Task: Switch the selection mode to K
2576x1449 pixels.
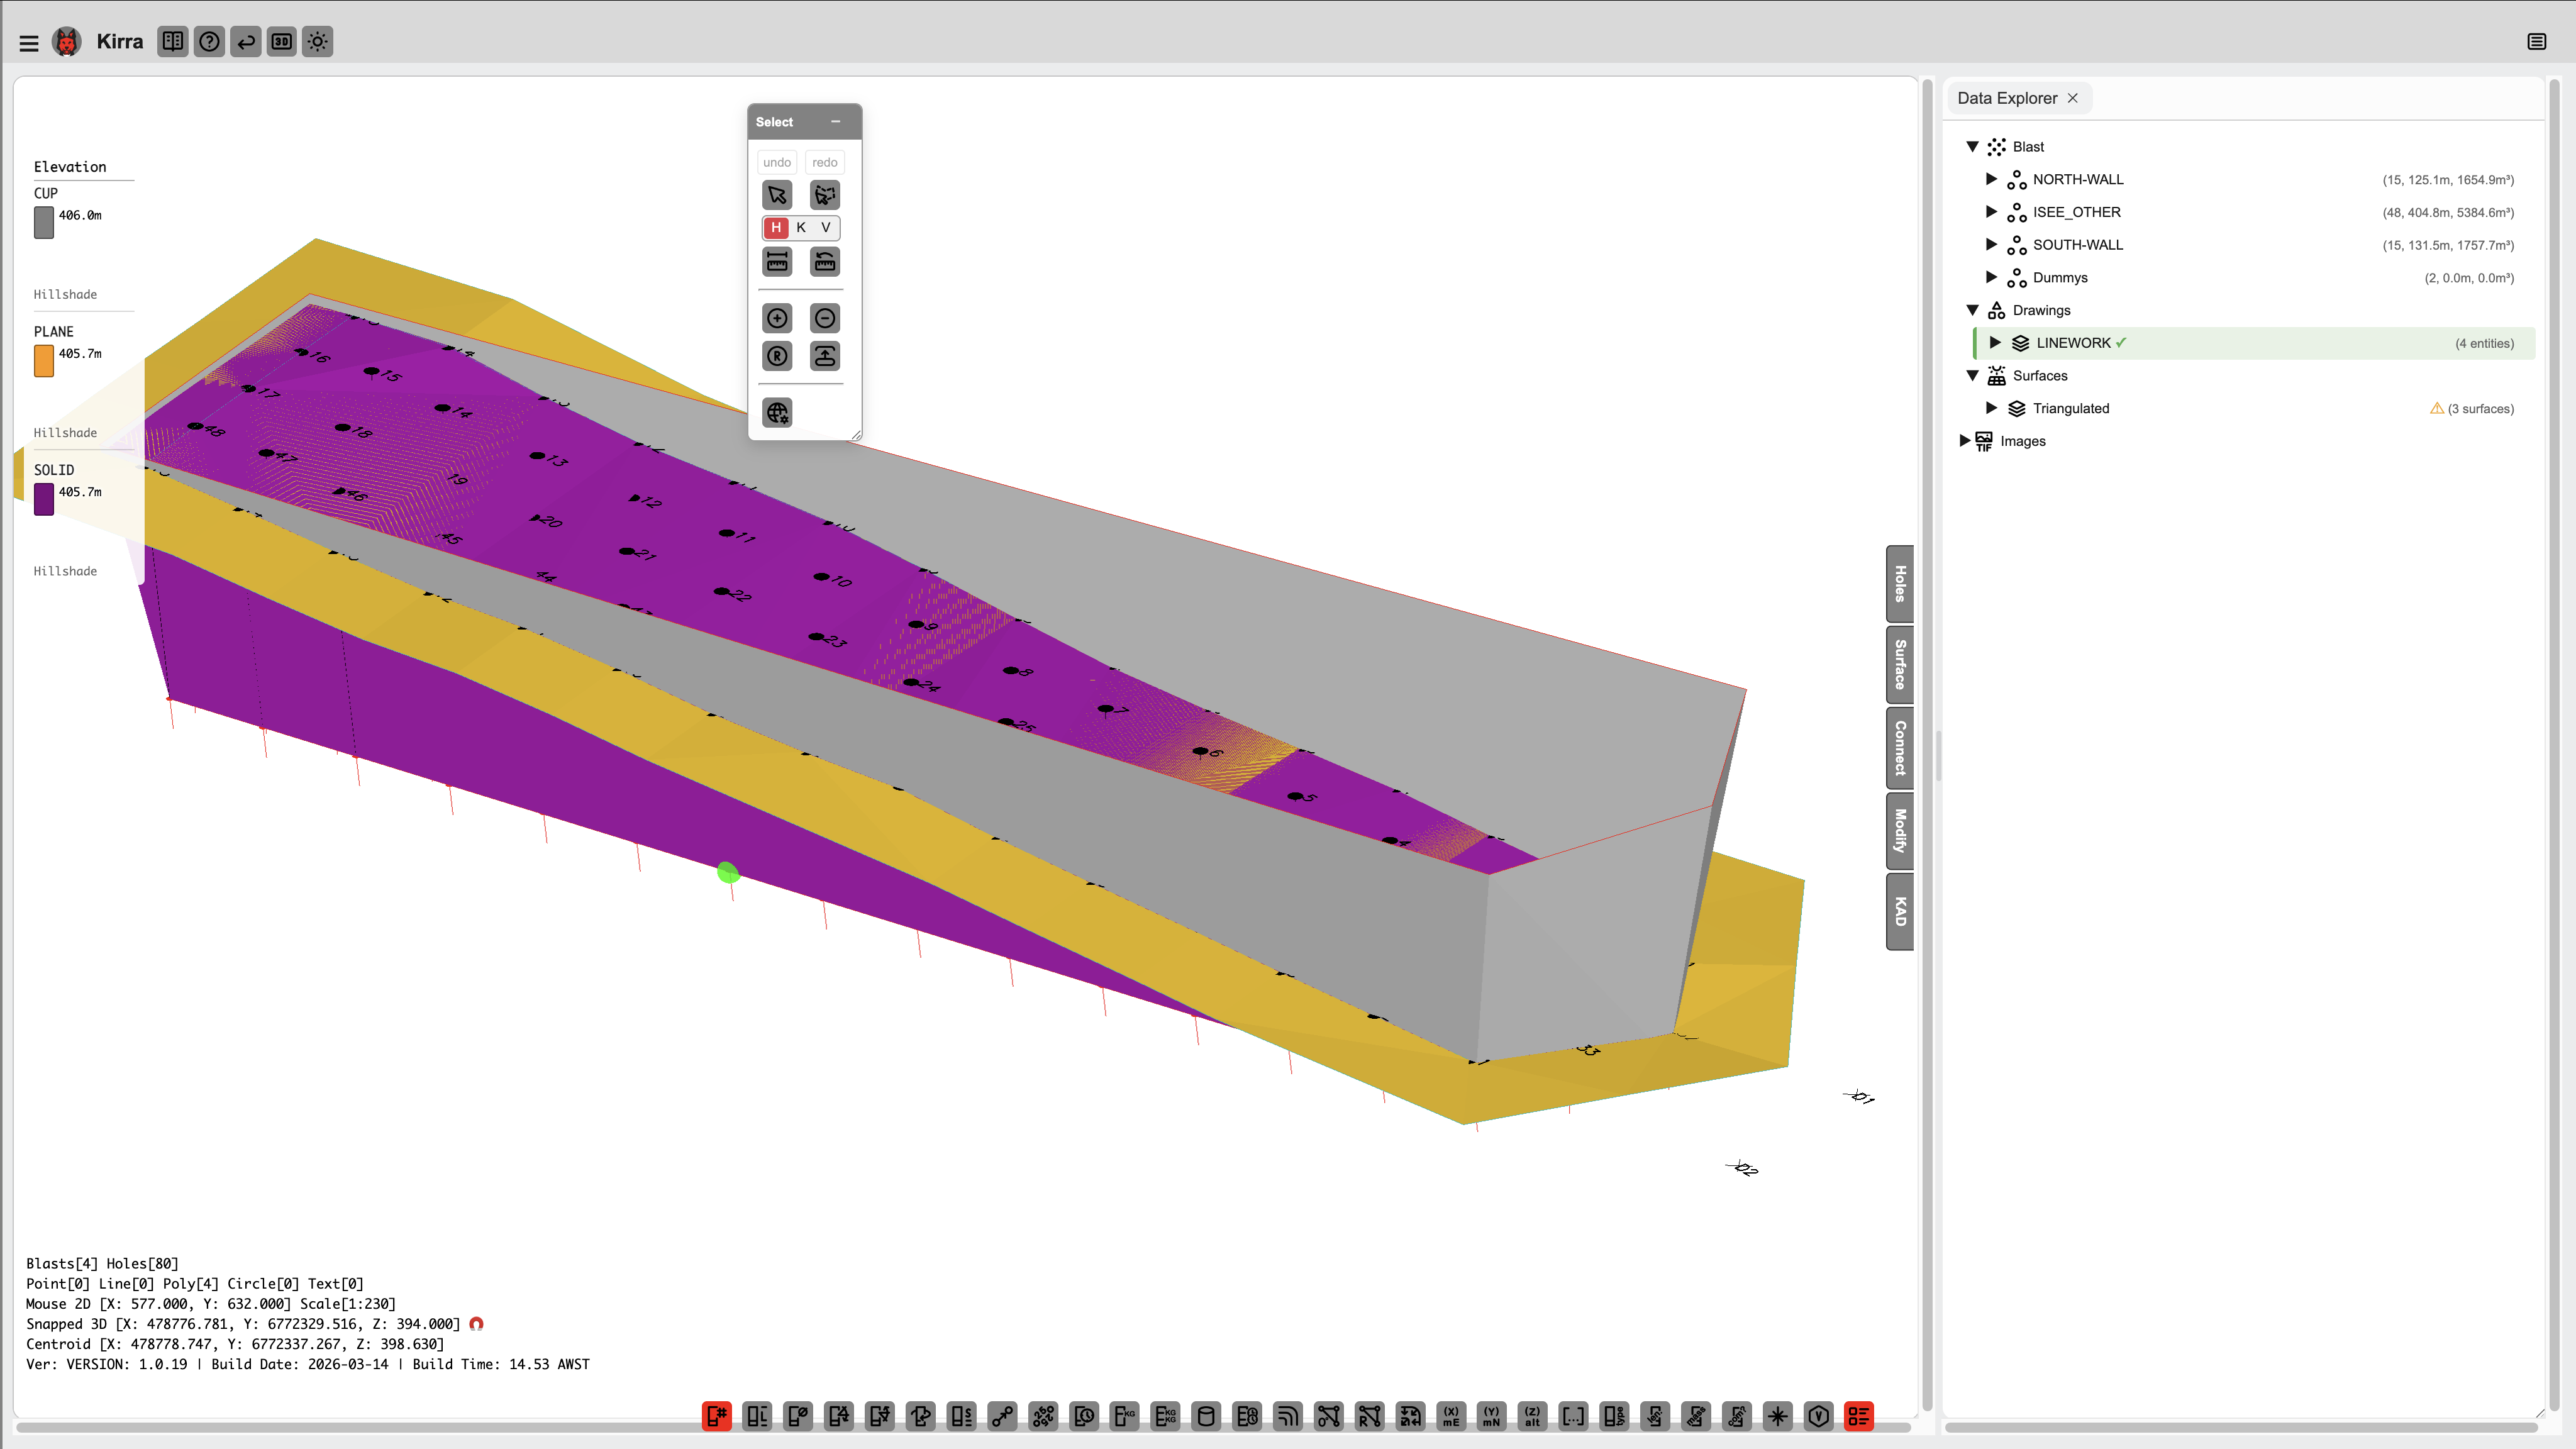Action: [800, 228]
